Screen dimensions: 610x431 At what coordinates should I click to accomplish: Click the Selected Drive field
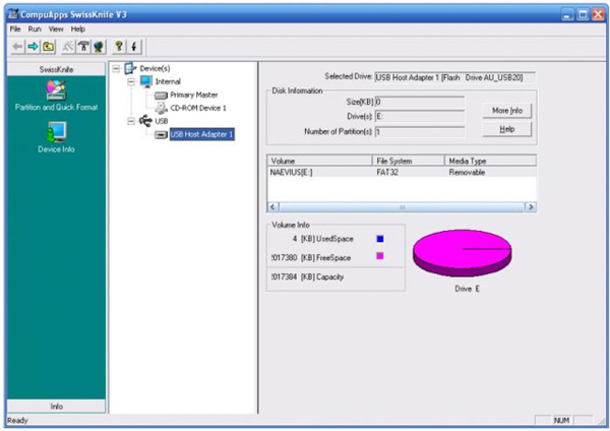click(x=454, y=77)
